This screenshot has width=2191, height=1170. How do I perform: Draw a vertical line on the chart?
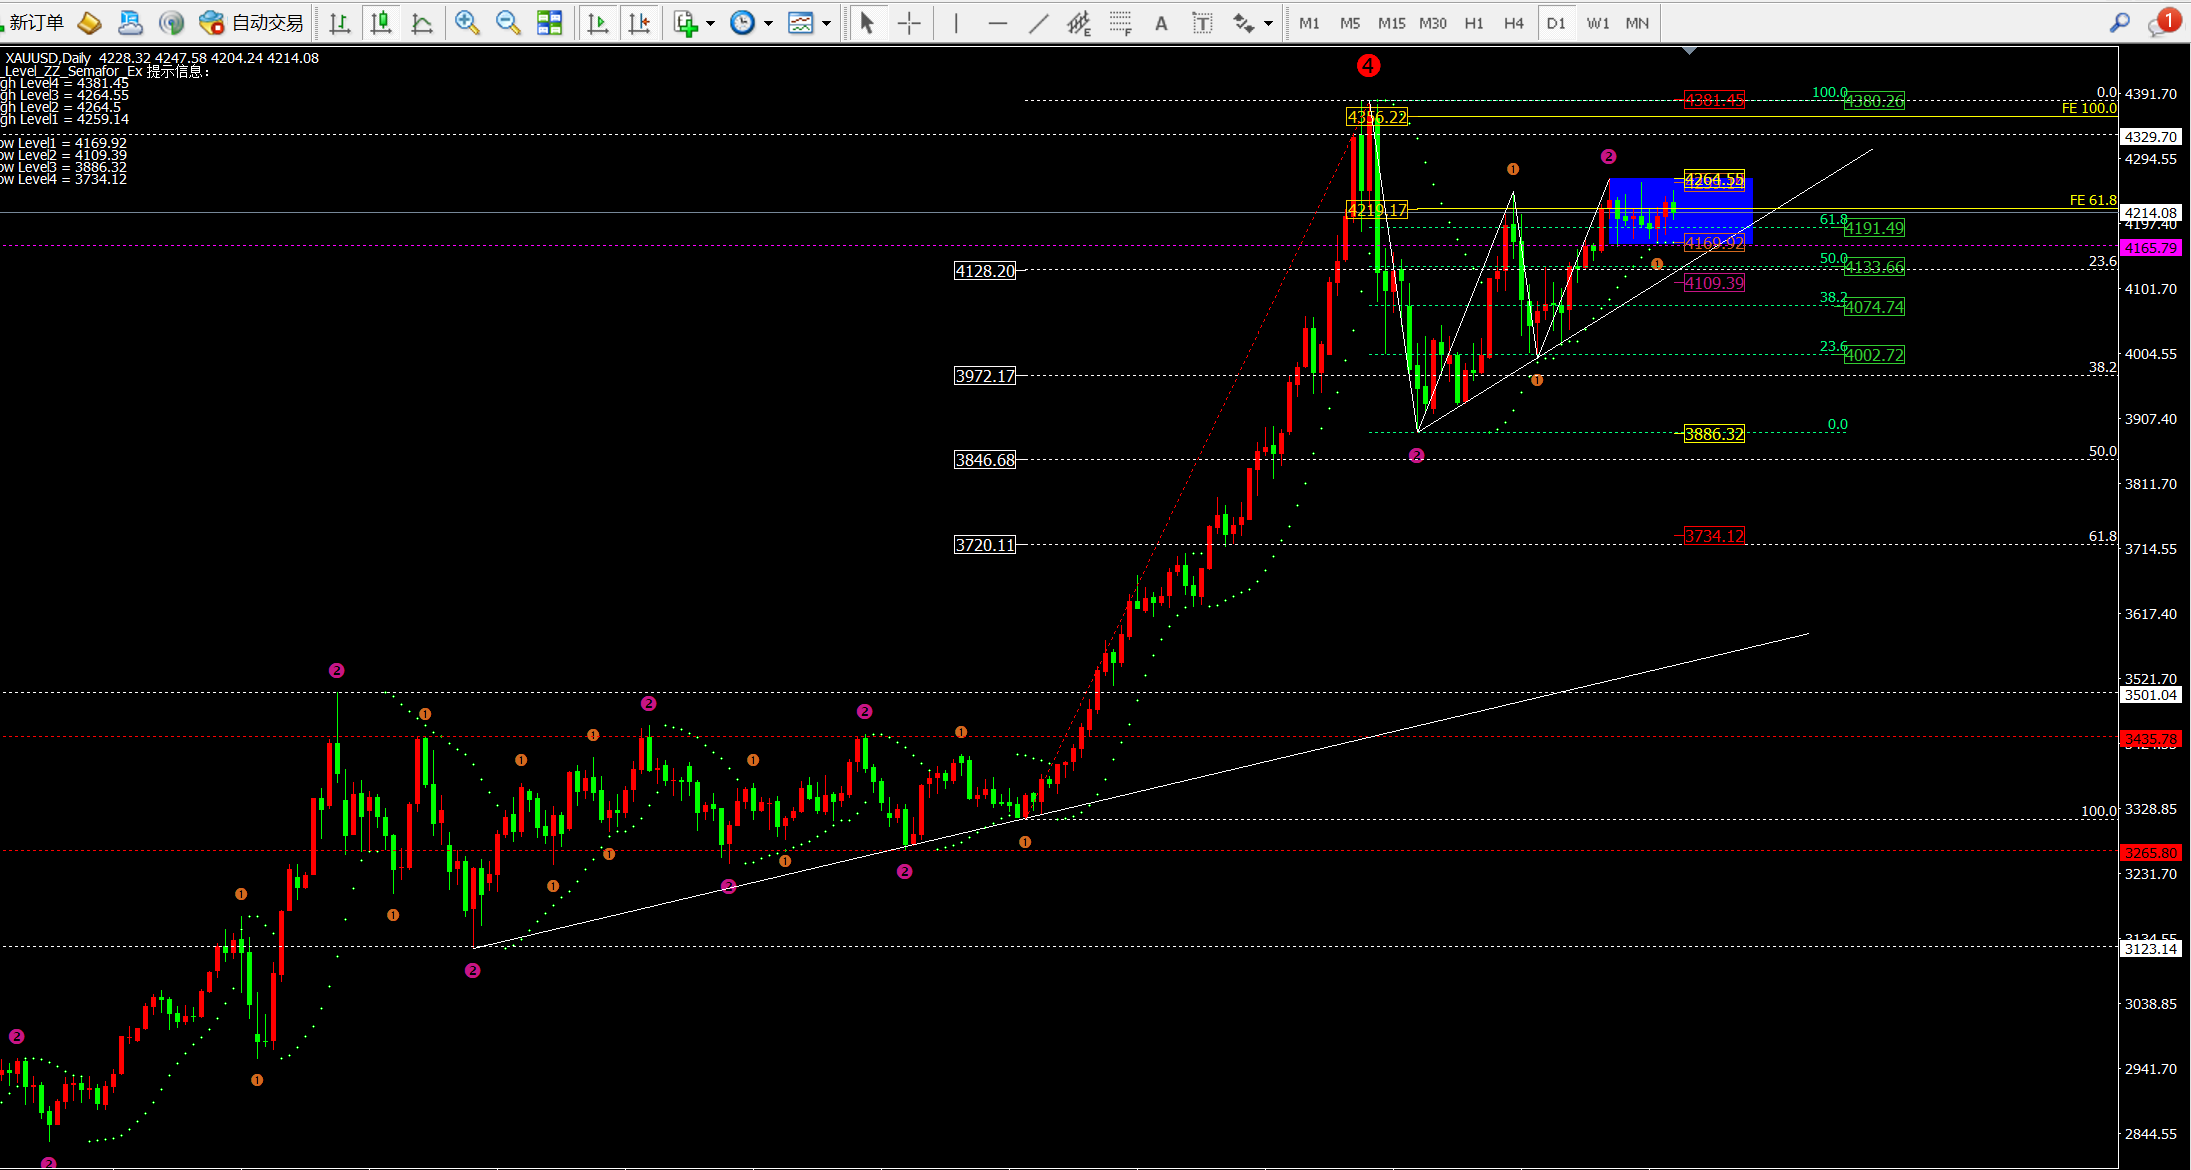955,22
